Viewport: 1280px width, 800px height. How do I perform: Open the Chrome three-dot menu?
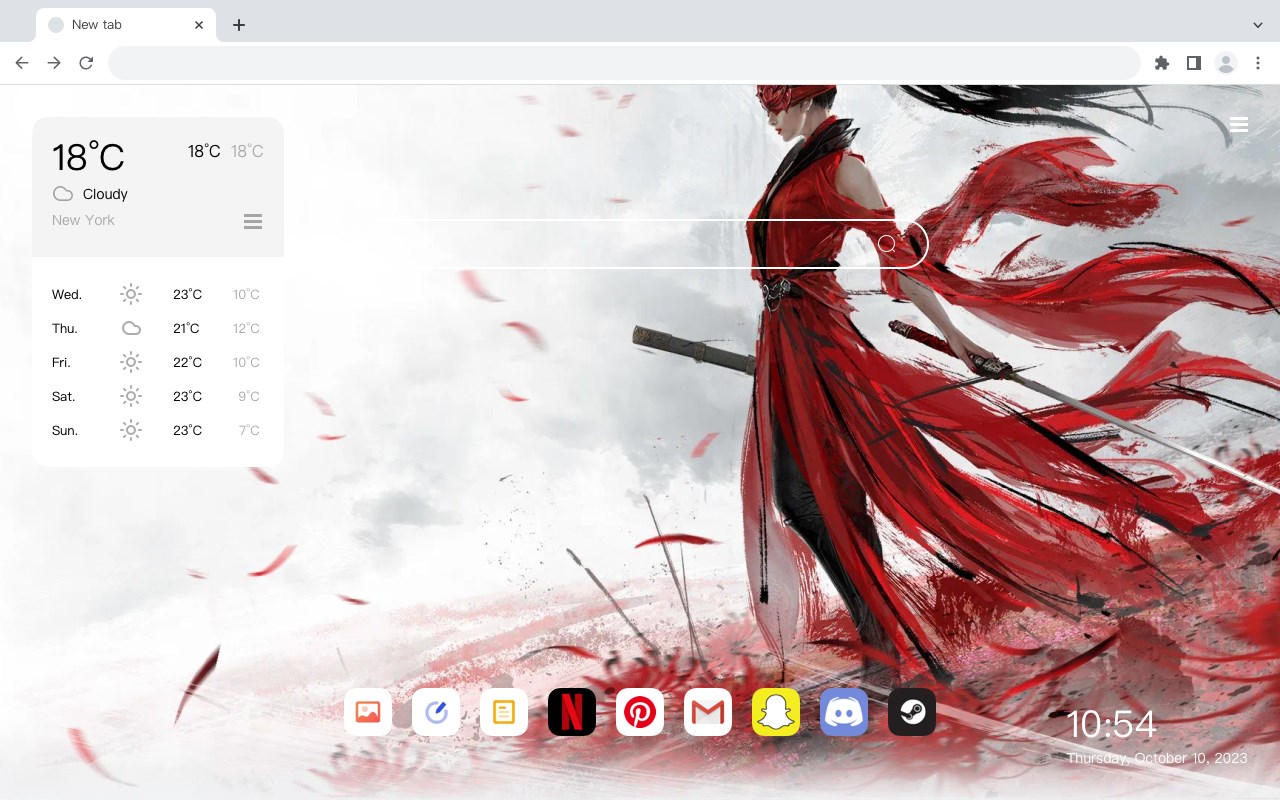(x=1258, y=63)
